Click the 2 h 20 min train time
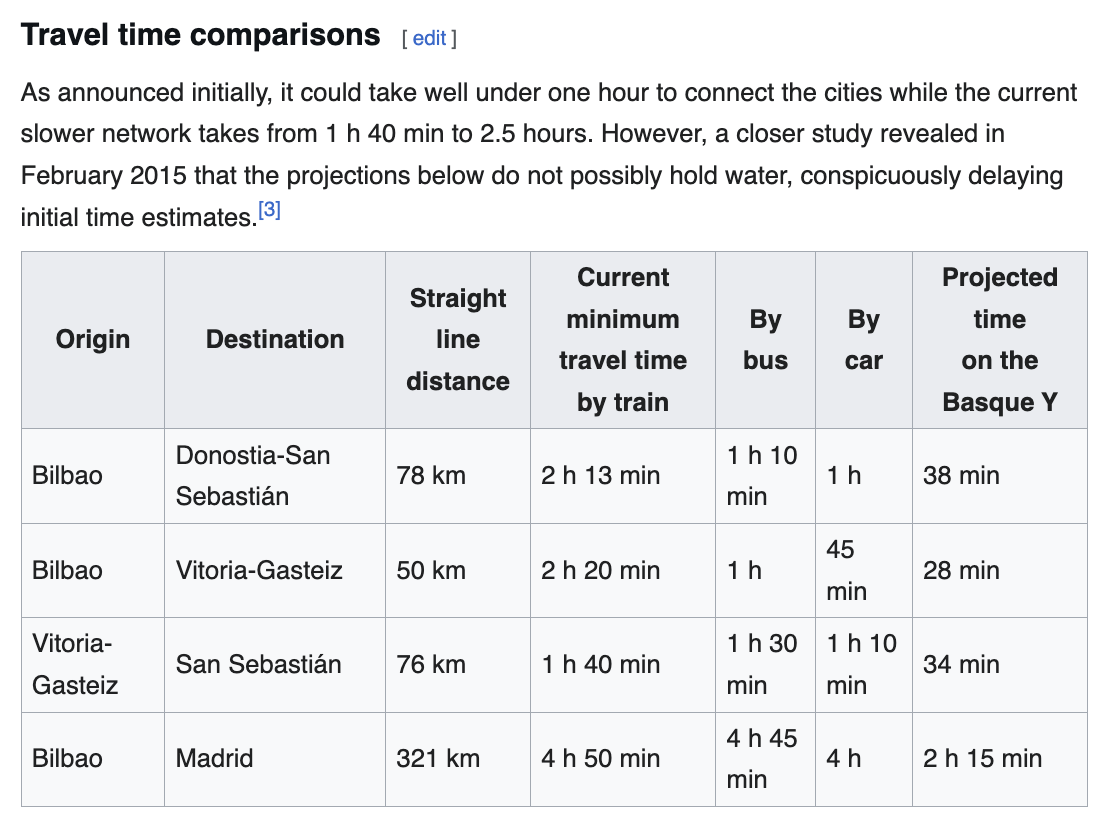1112x836 pixels. click(601, 571)
